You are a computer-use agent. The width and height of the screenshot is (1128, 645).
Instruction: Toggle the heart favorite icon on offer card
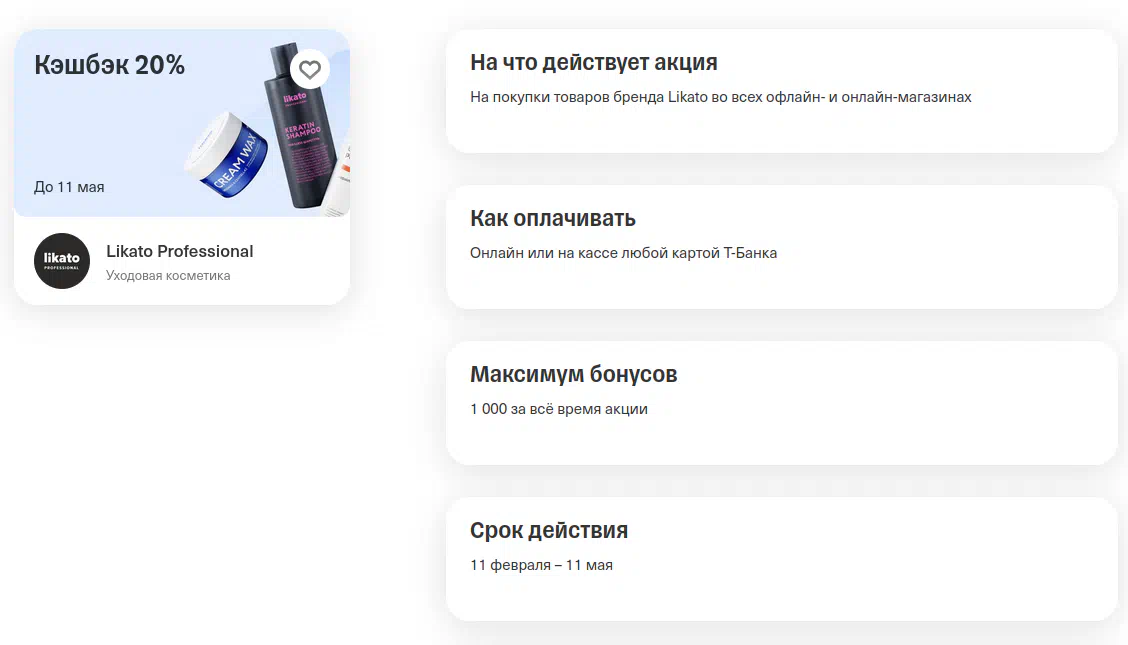(x=310, y=69)
